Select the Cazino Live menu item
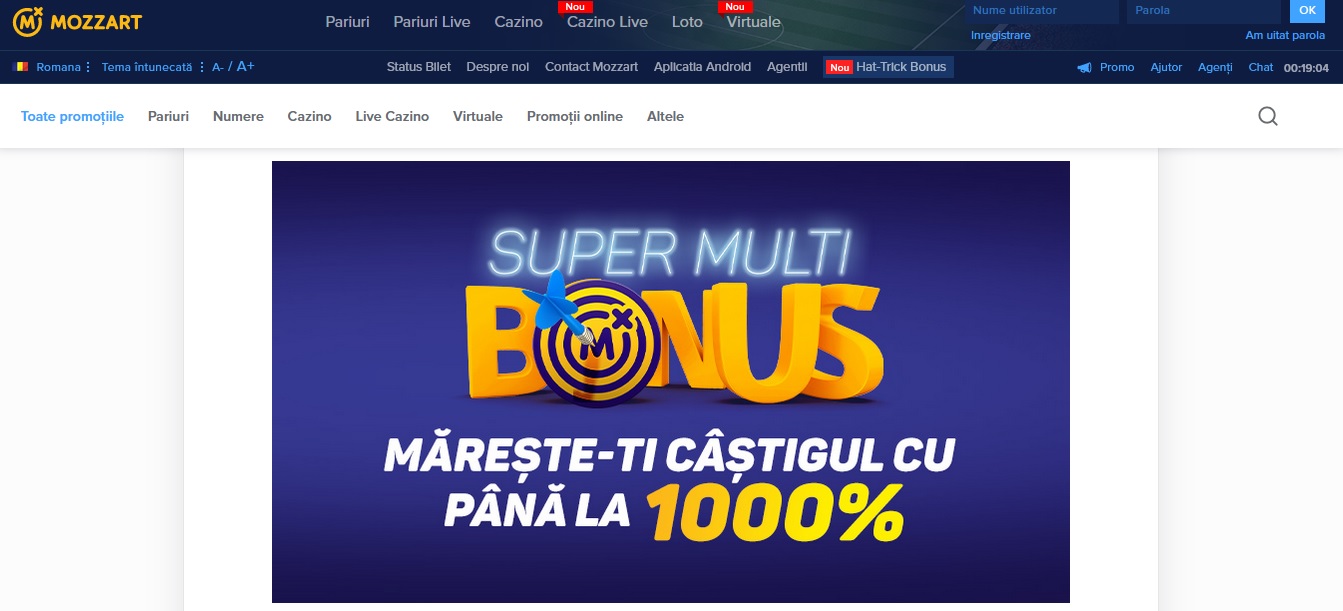The width and height of the screenshot is (1343, 611). [x=607, y=21]
